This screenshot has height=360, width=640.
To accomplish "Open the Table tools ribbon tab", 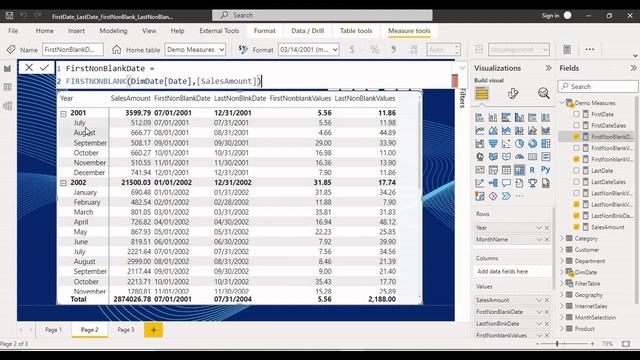I will click(x=356, y=31).
